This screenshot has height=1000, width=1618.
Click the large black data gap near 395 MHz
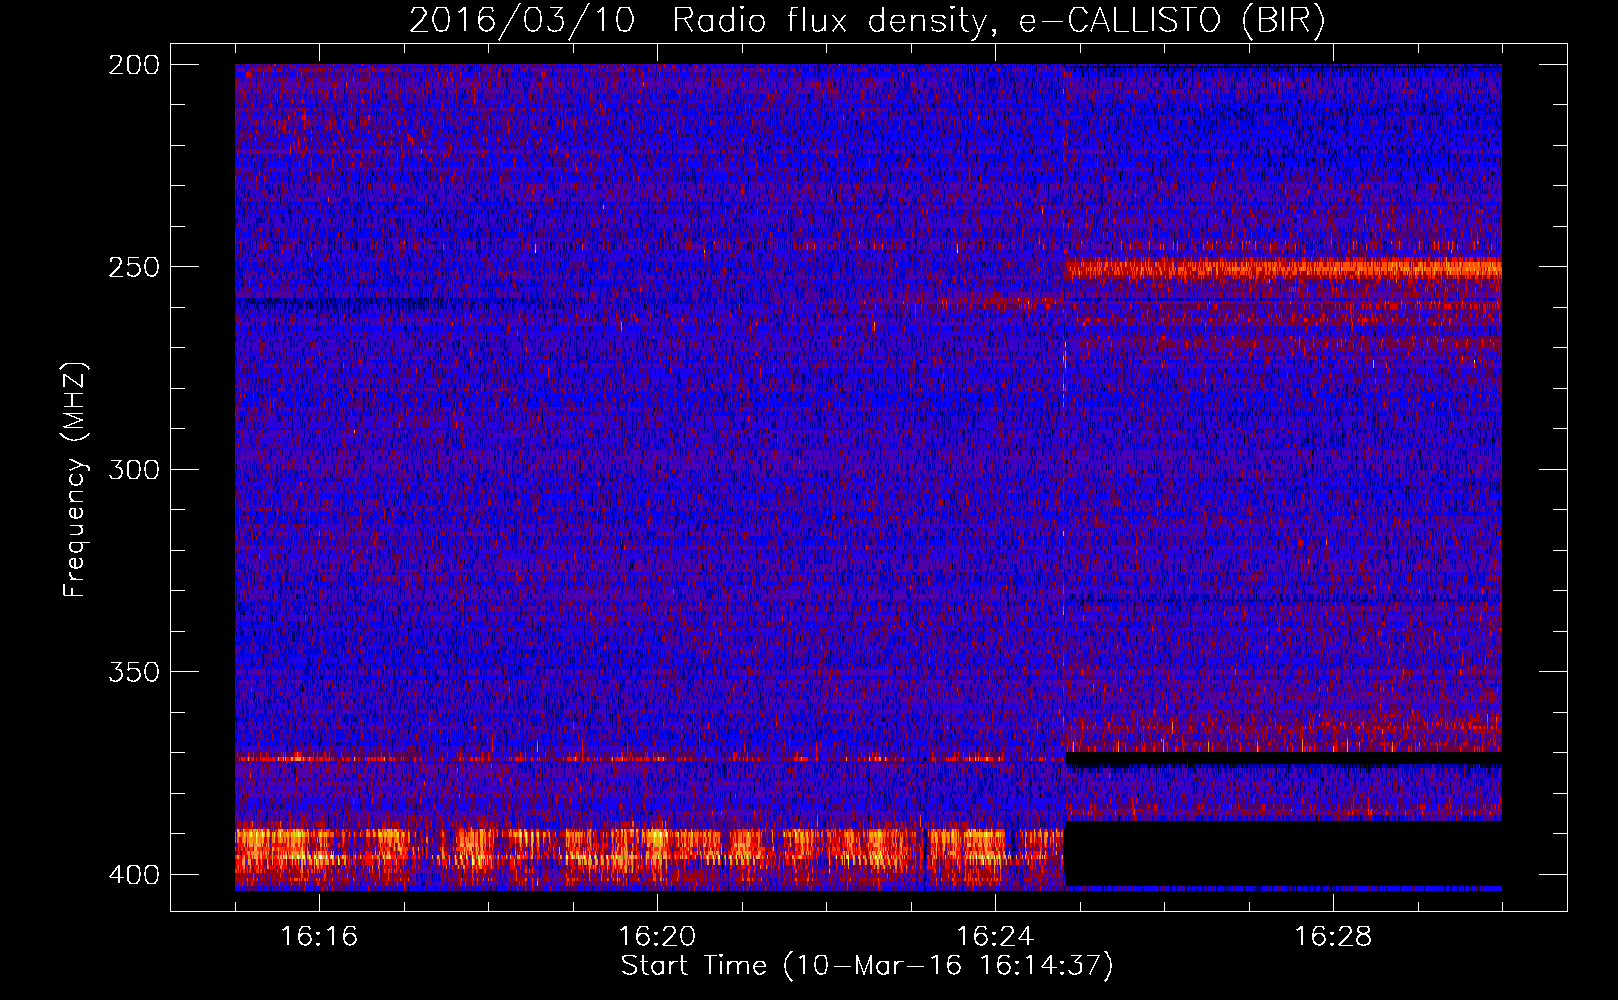(1283, 853)
